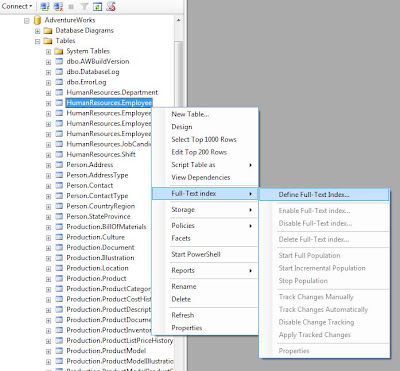Open the Reports submenu arrow
The height and width of the screenshot is (371, 400).
click(x=250, y=271)
